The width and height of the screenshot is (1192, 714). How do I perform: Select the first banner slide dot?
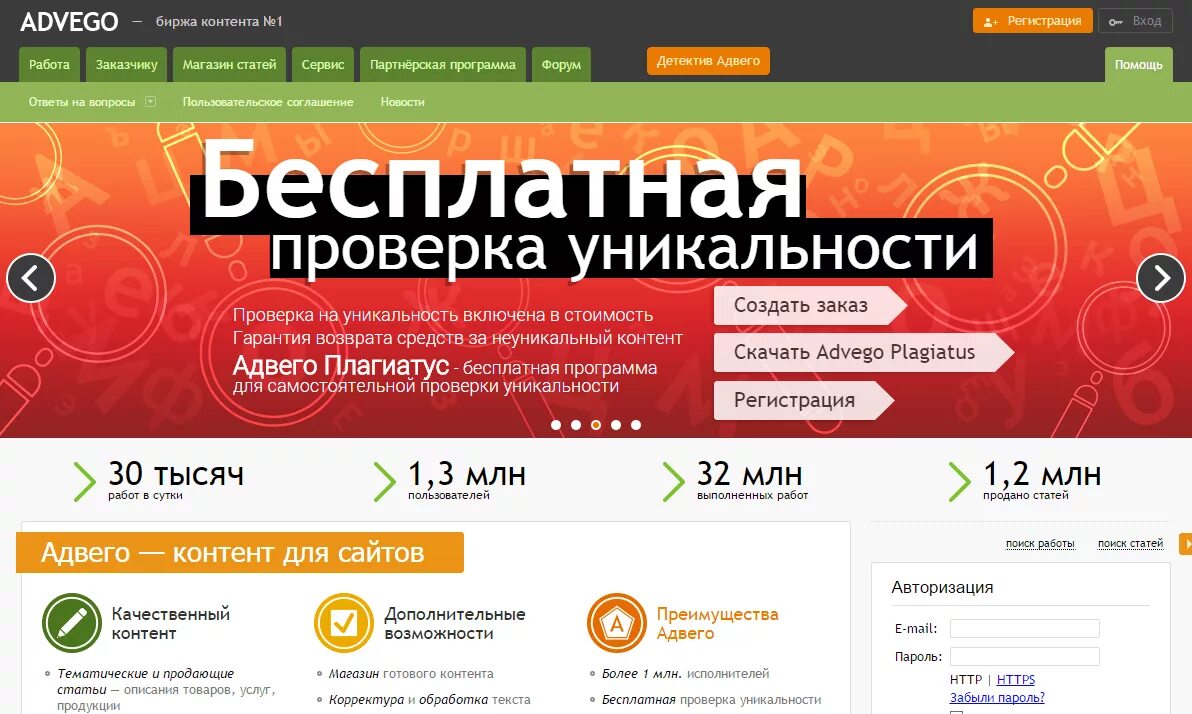pyautogui.click(x=556, y=425)
